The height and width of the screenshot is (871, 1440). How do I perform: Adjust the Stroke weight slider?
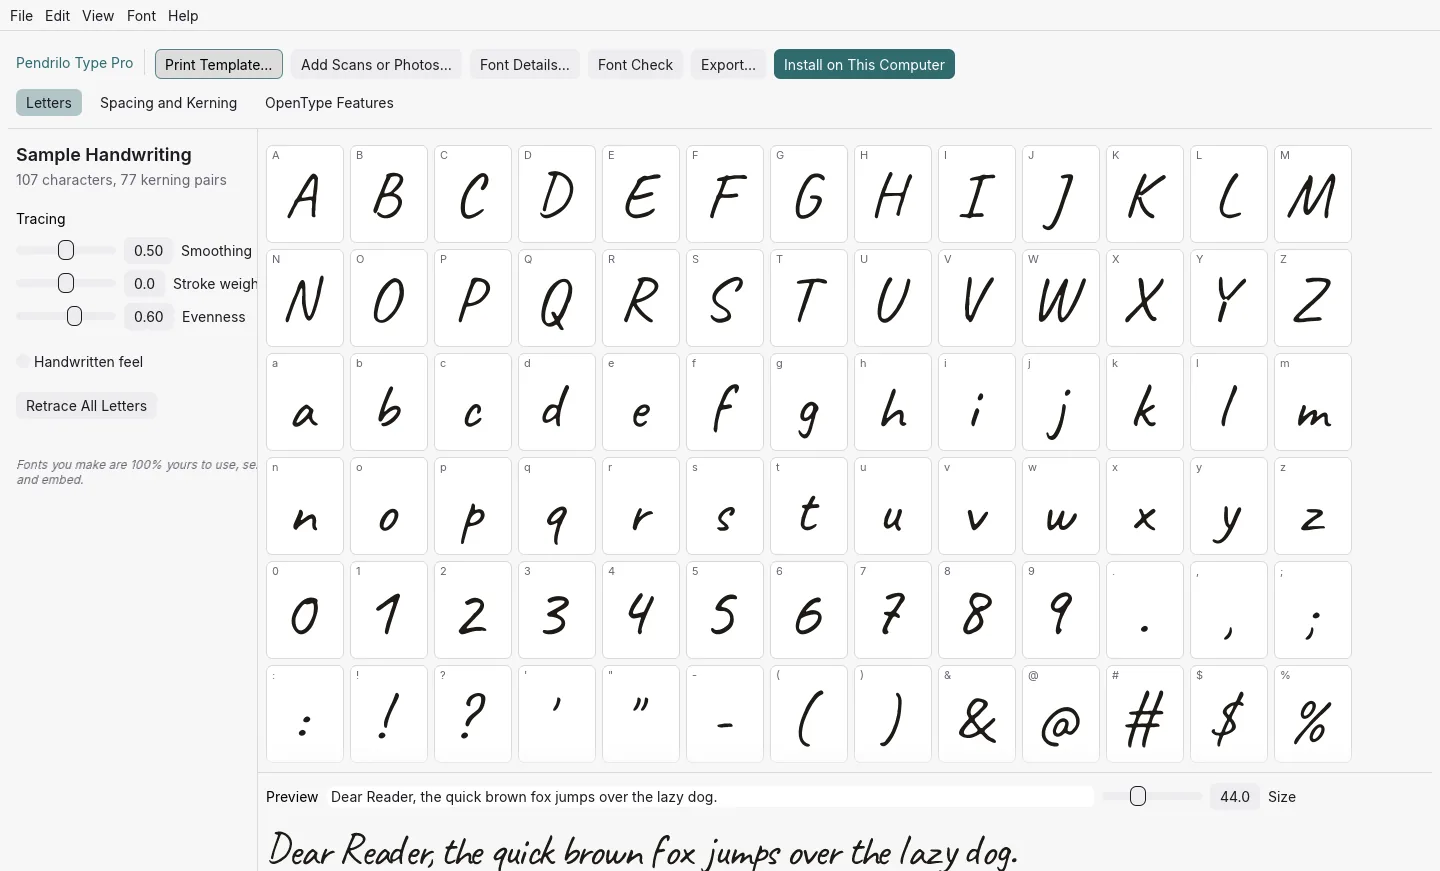click(x=66, y=283)
